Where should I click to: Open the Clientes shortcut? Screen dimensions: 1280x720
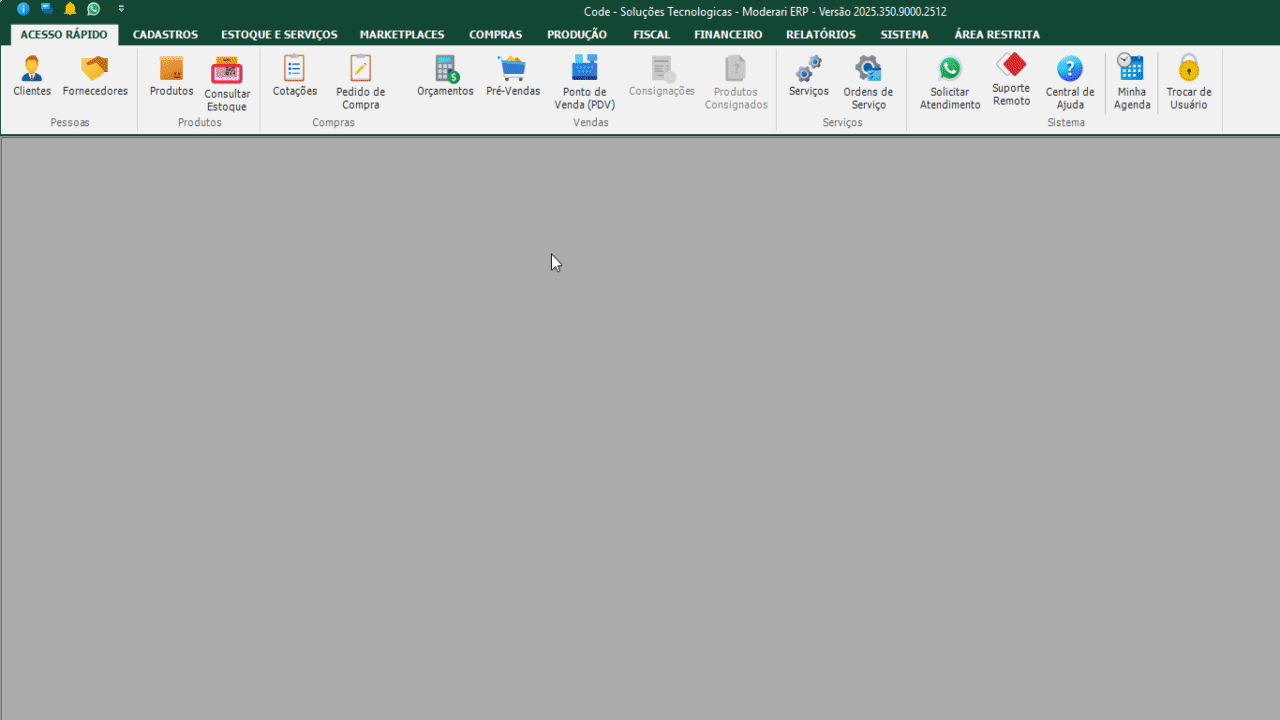tap(32, 77)
